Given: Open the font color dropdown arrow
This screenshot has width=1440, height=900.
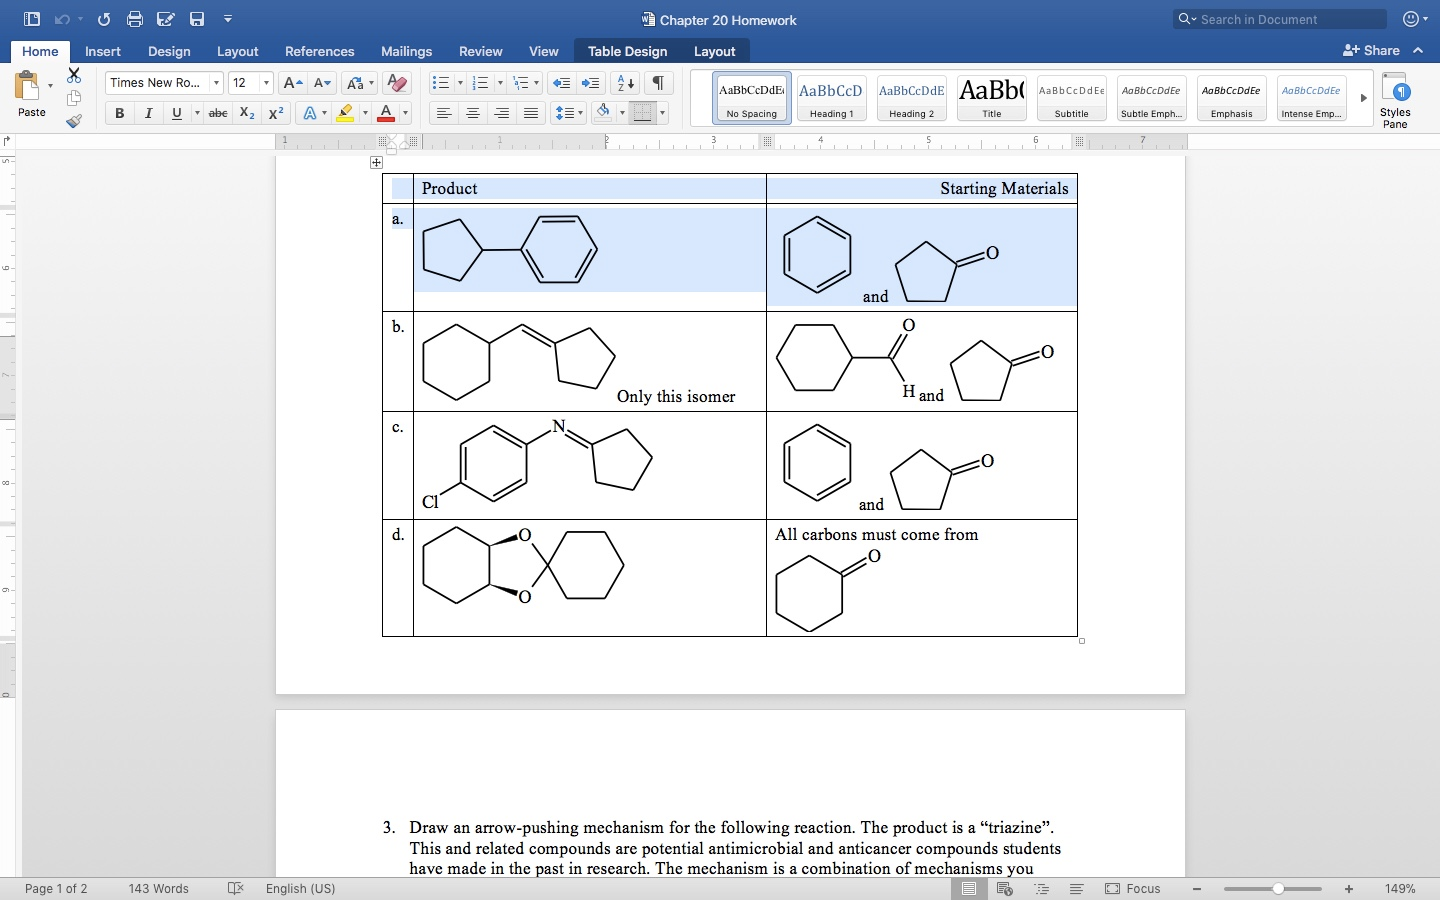Looking at the screenshot, I should coord(404,113).
